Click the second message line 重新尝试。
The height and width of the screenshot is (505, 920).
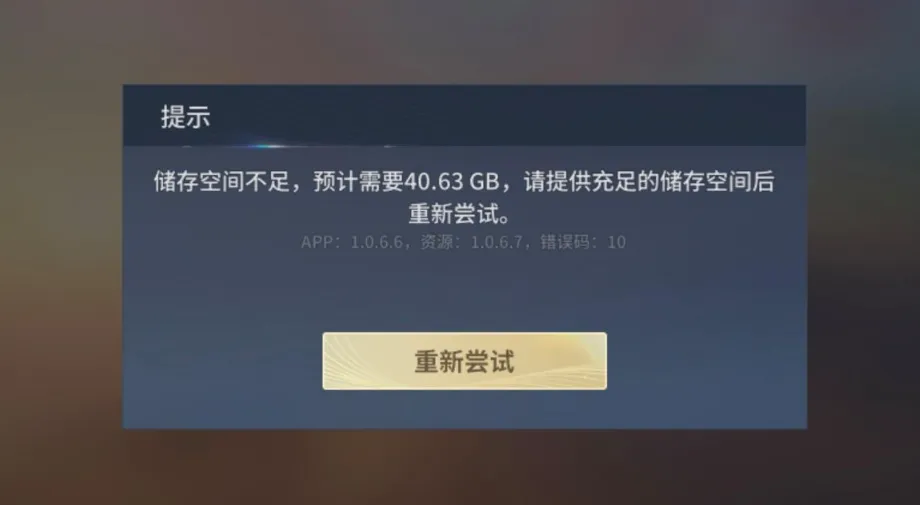461,213
